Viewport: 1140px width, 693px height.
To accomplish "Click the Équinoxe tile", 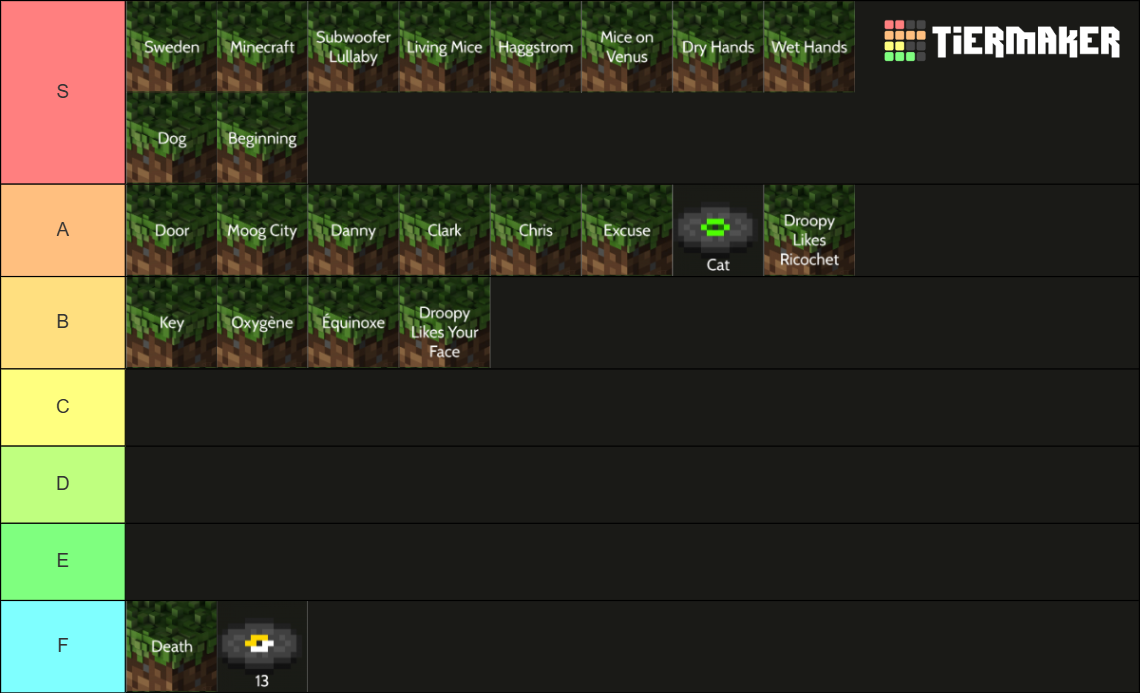I will click(x=353, y=322).
